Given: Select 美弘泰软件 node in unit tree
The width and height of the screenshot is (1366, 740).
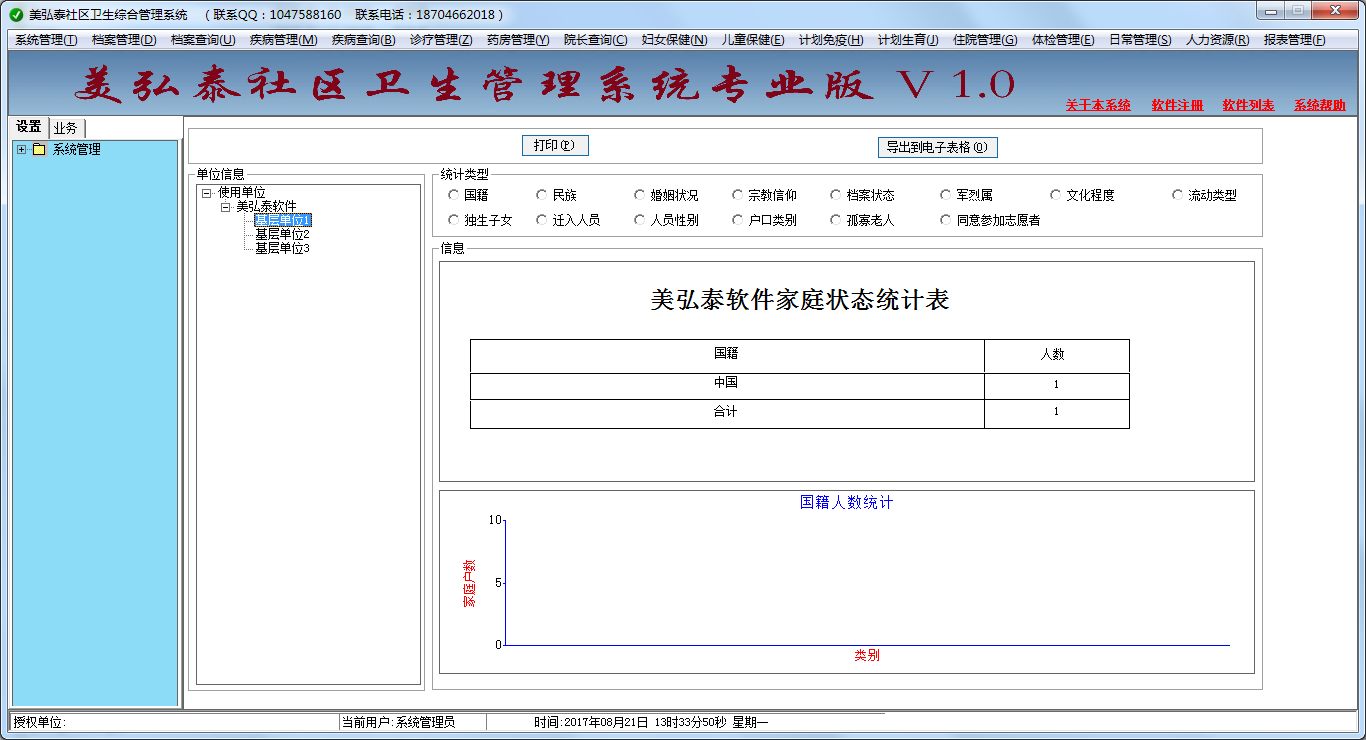Looking at the screenshot, I should (x=266, y=206).
